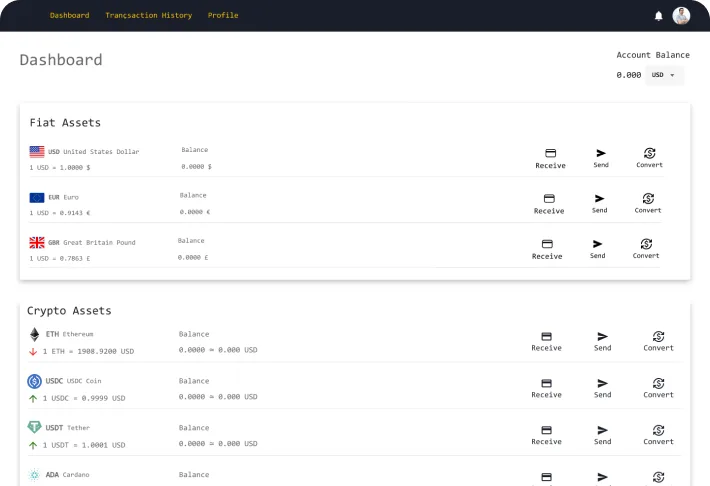710x486 pixels.
Task: Click the red down arrow beside ETH rate
Action: point(33,351)
